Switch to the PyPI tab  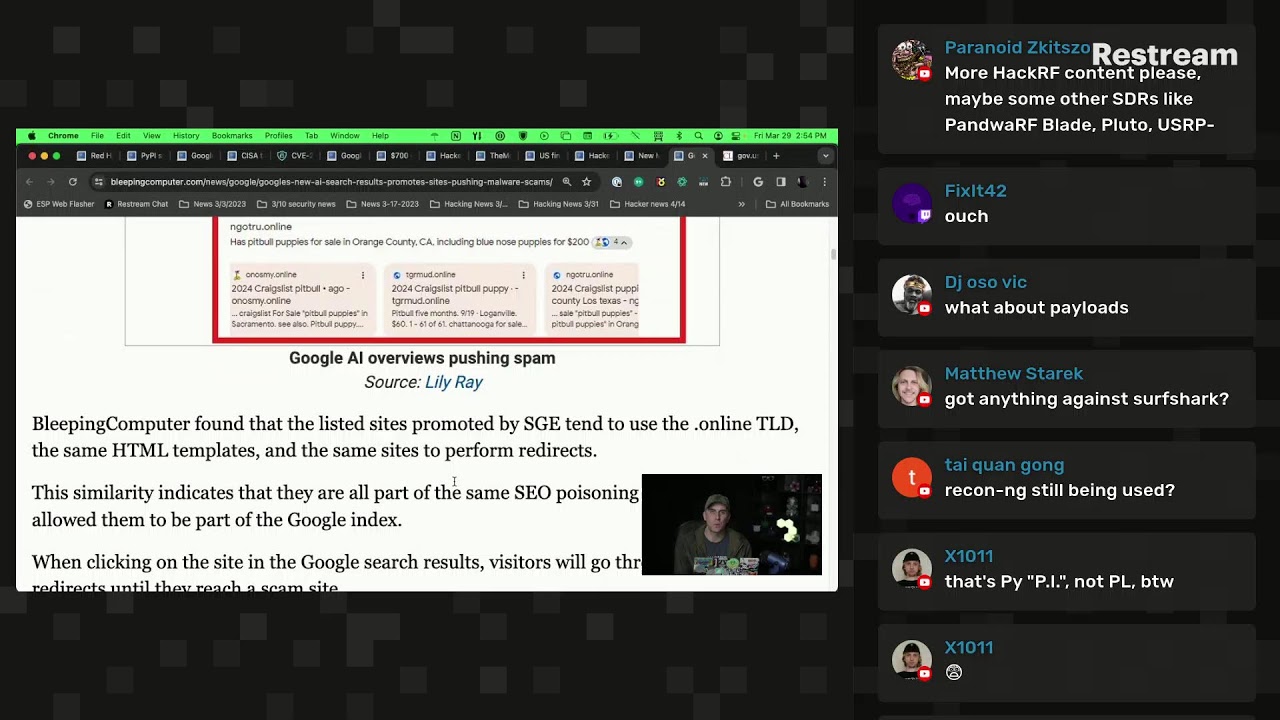tap(144, 156)
